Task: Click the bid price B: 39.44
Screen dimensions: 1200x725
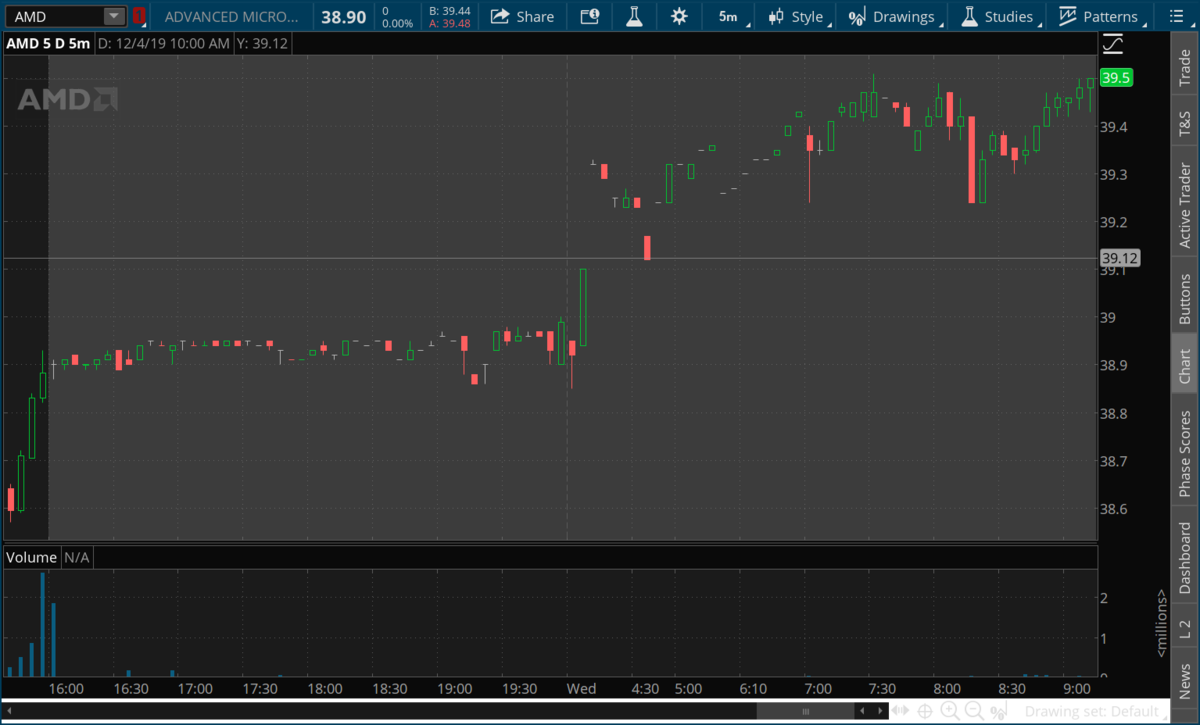Action: click(449, 10)
